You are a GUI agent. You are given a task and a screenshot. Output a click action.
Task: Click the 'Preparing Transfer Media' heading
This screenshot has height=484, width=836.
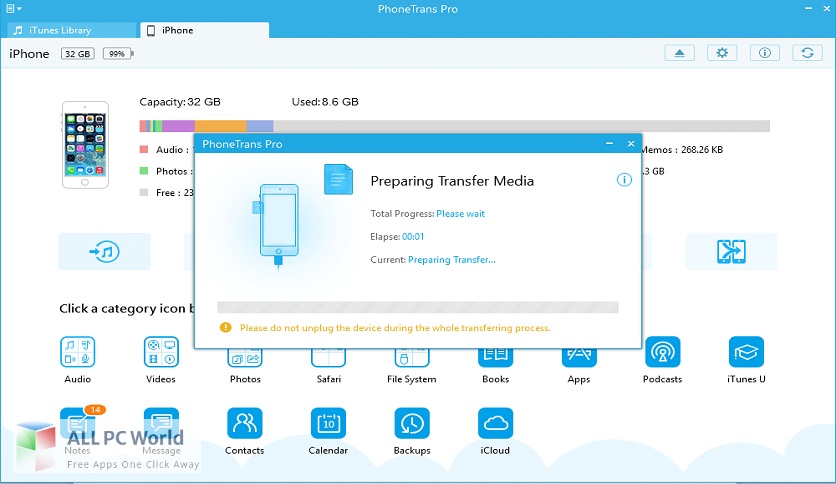(x=452, y=181)
